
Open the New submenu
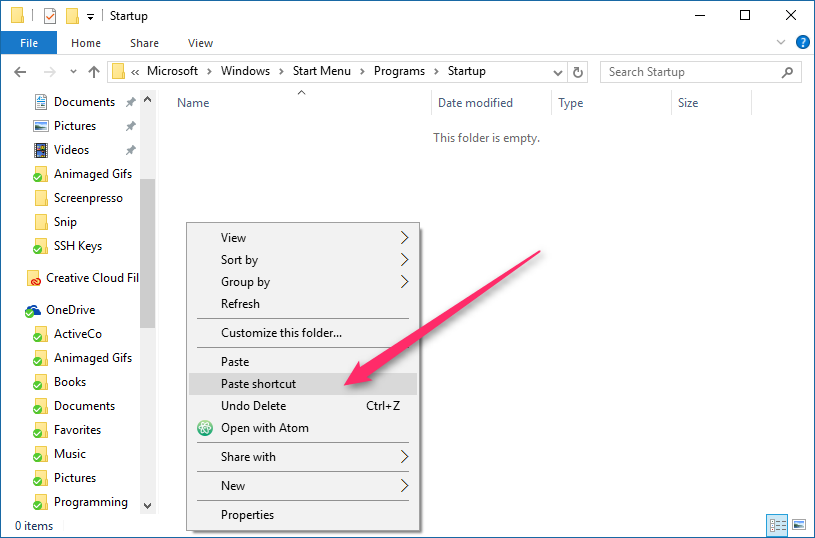click(303, 485)
